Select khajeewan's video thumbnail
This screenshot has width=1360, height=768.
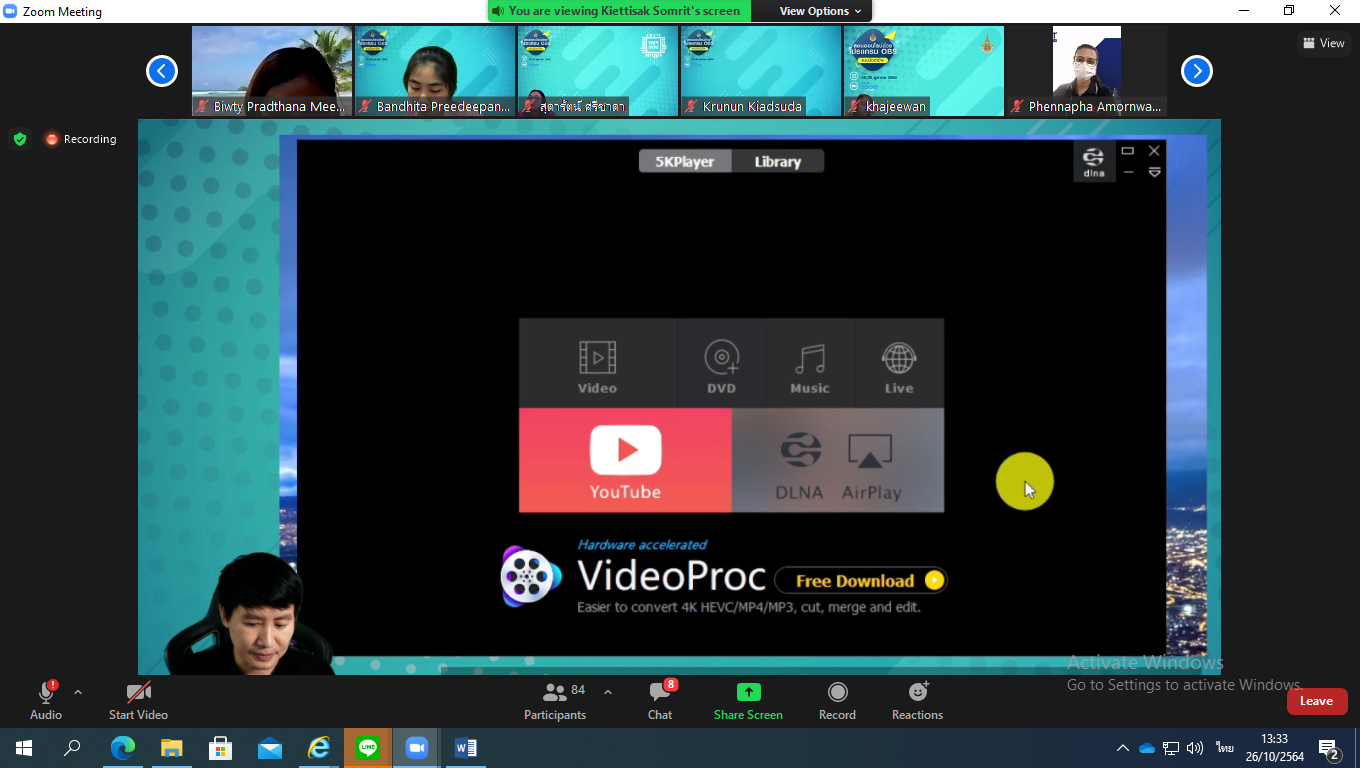coord(924,71)
